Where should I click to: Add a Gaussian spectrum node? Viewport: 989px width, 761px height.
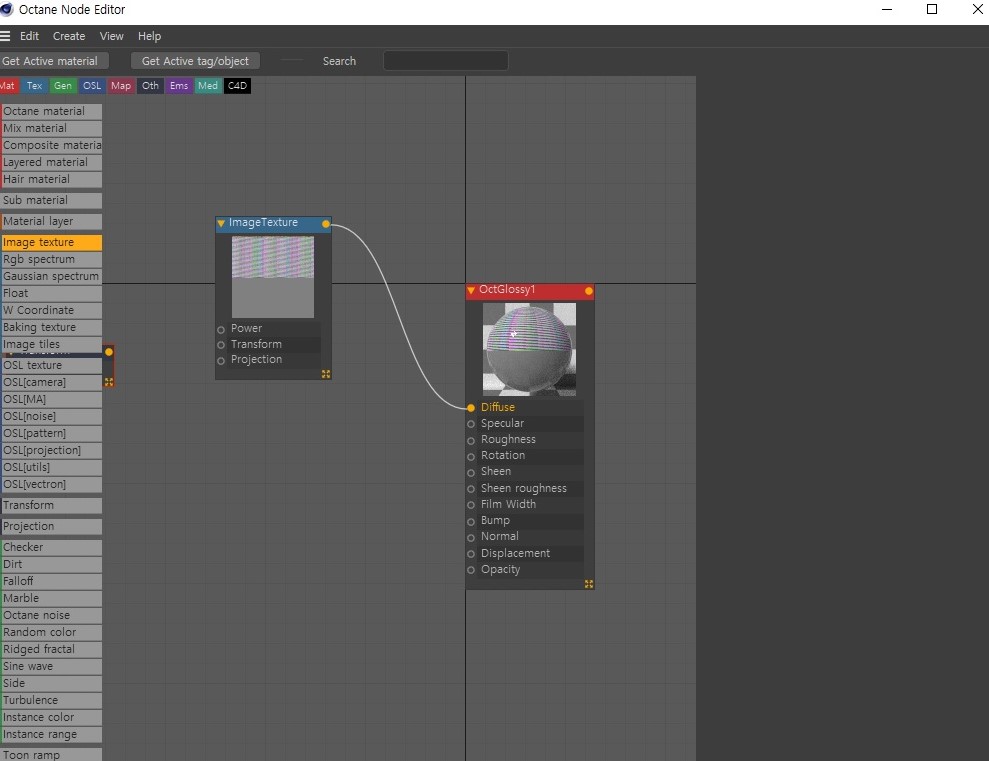pos(51,277)
